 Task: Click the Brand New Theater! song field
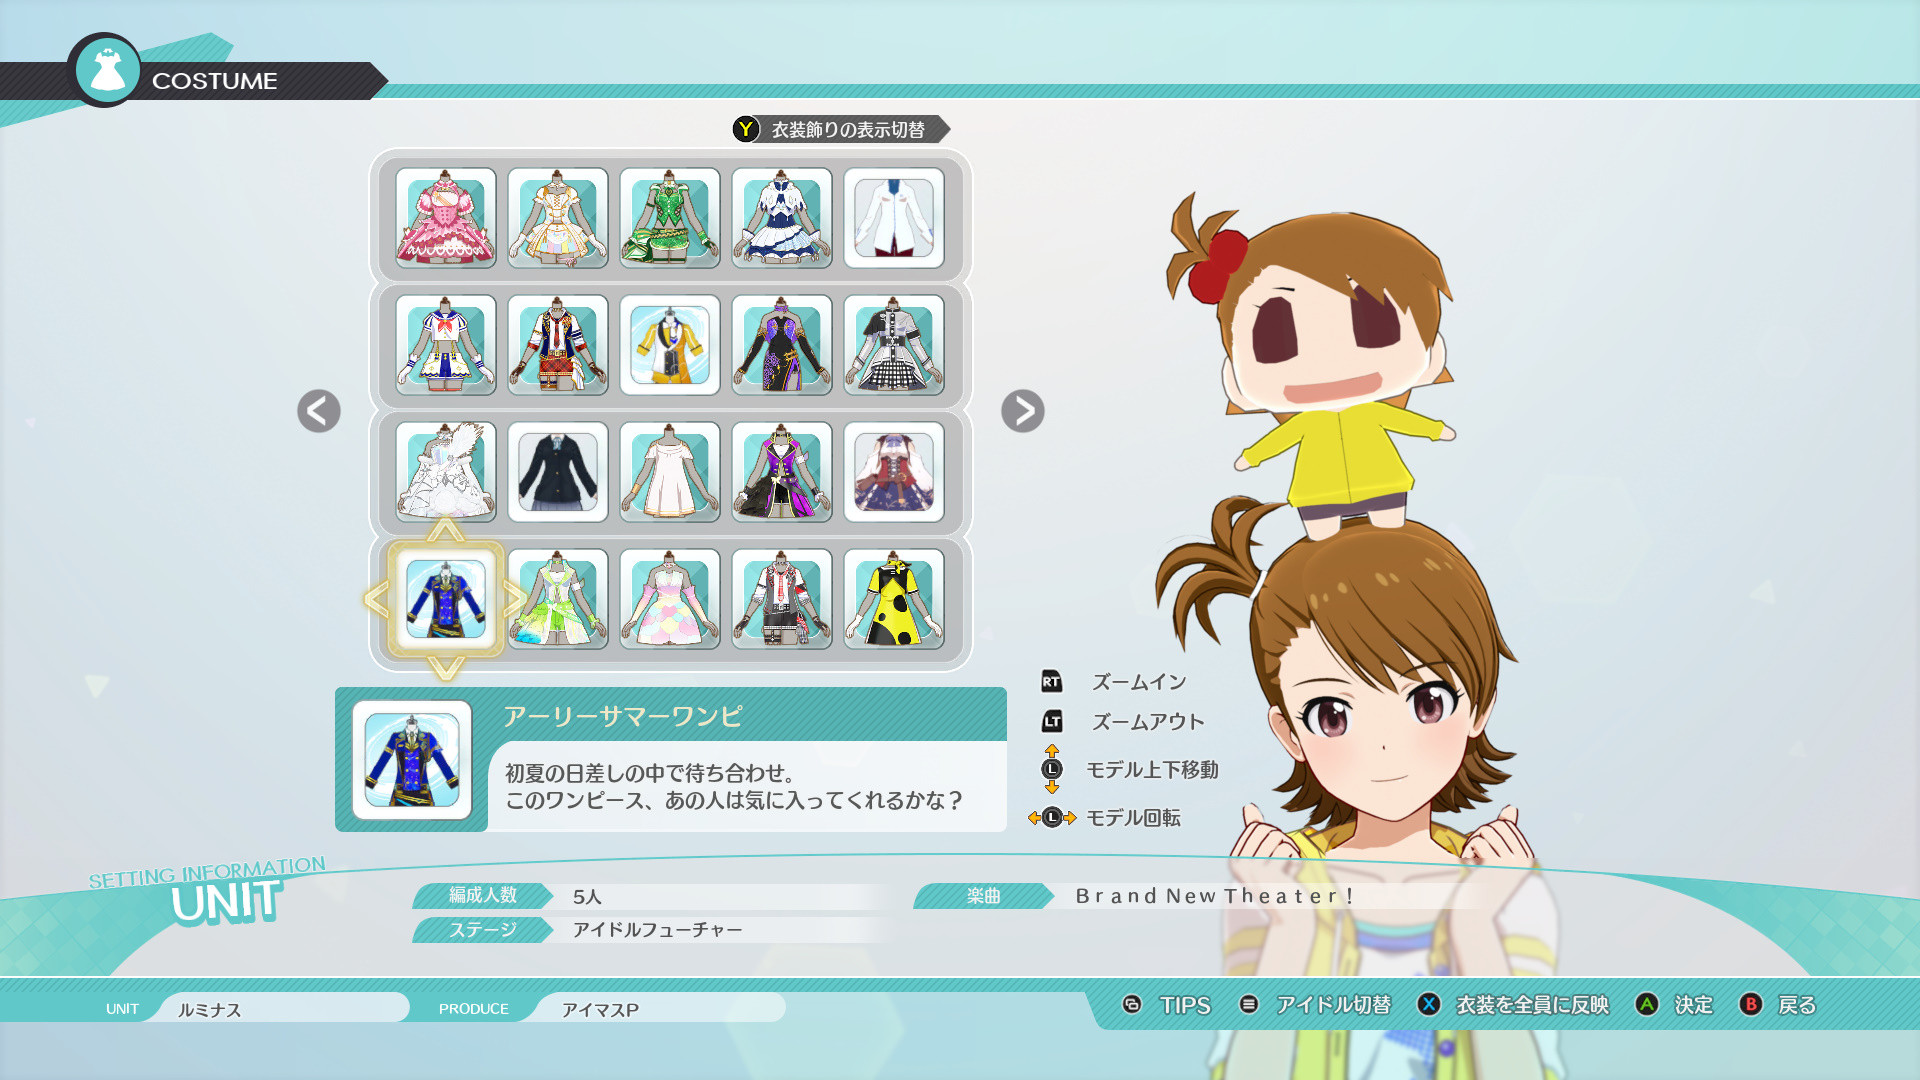coord(1215,897)
